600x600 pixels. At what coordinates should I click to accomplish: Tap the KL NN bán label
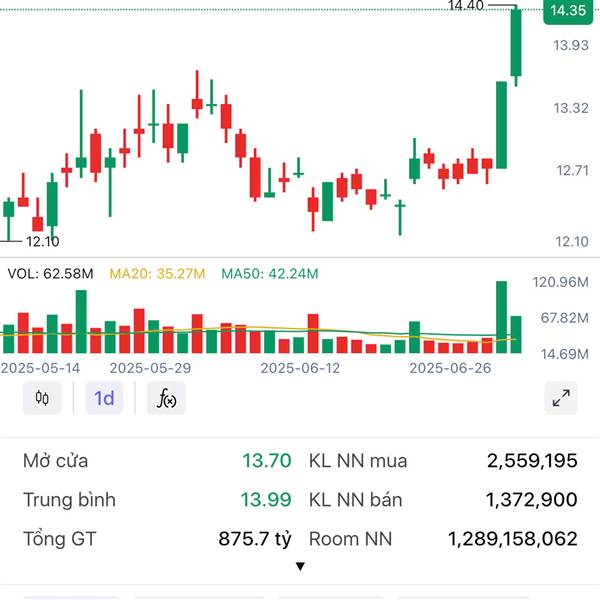tap(355, 499)
